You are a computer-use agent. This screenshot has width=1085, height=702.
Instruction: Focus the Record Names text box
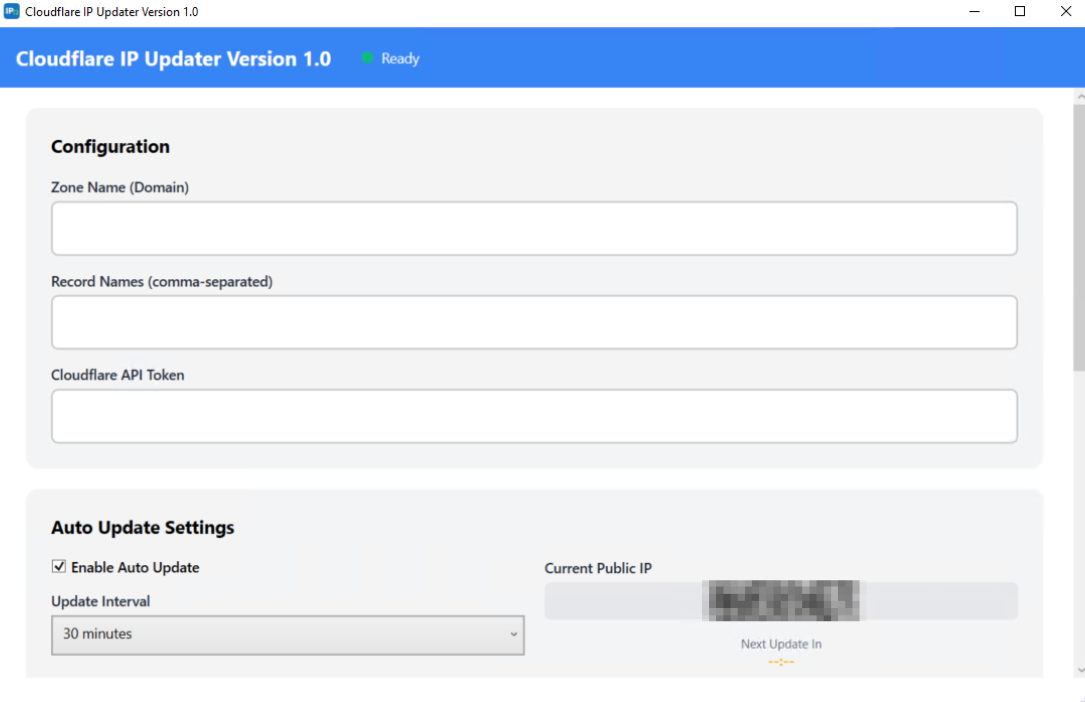[x=534, y=322]
